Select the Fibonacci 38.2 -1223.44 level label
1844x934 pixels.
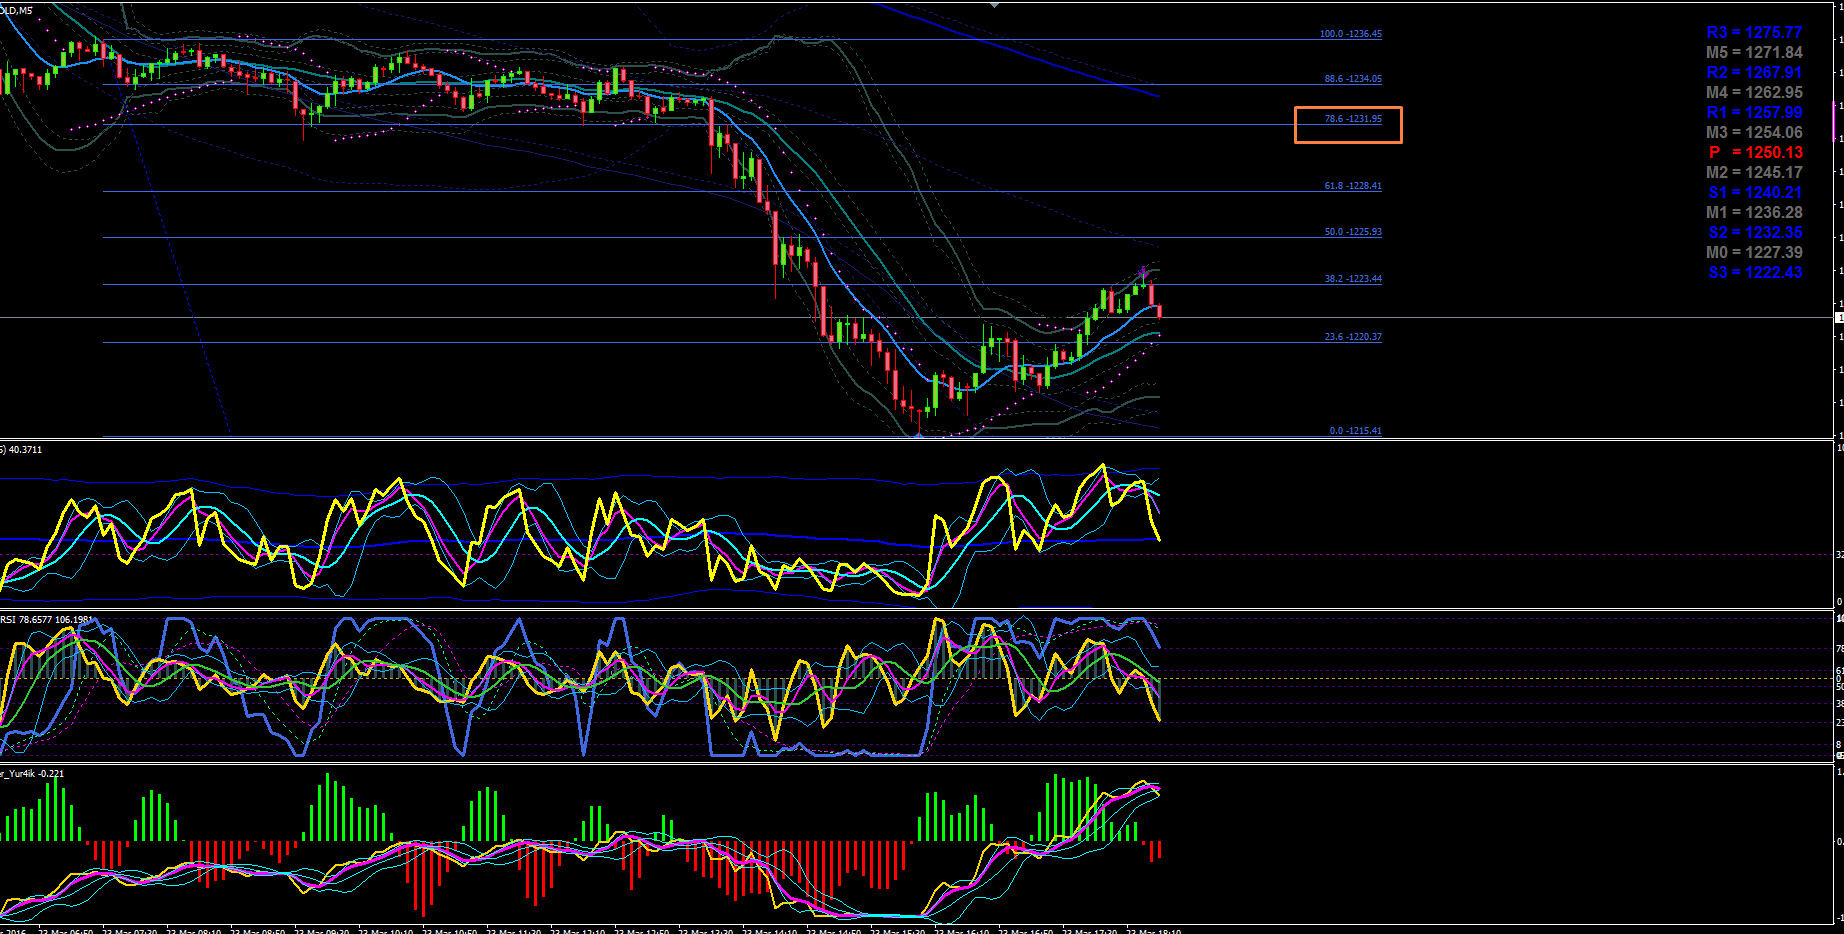[1353, 279]
